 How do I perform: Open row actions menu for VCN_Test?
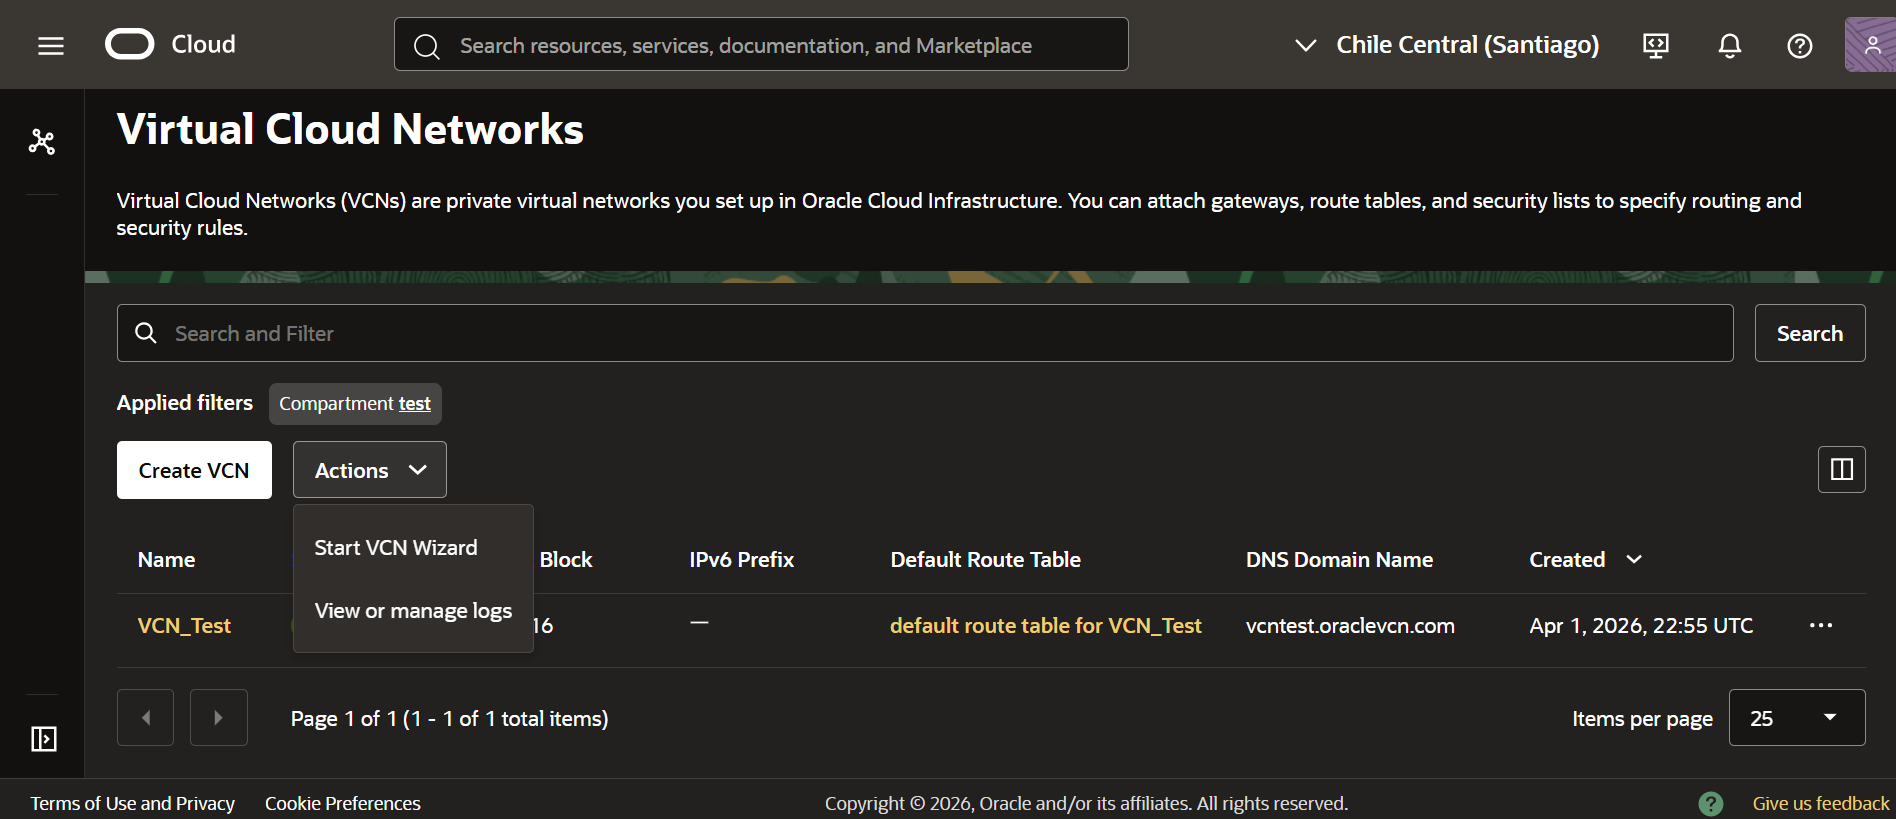click(x=1821, y=625)
